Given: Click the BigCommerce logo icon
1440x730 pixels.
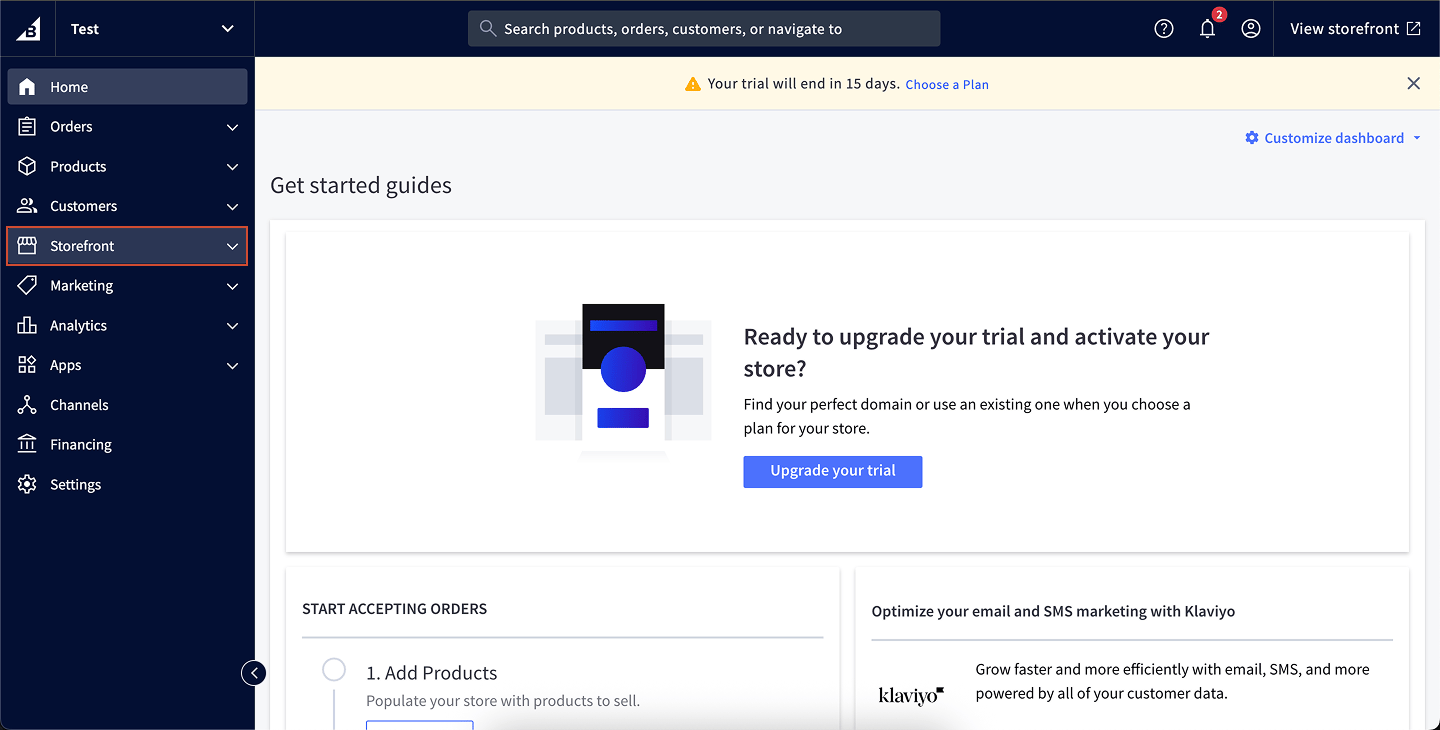Looking at the screenshot, I should tap(28, 29).
